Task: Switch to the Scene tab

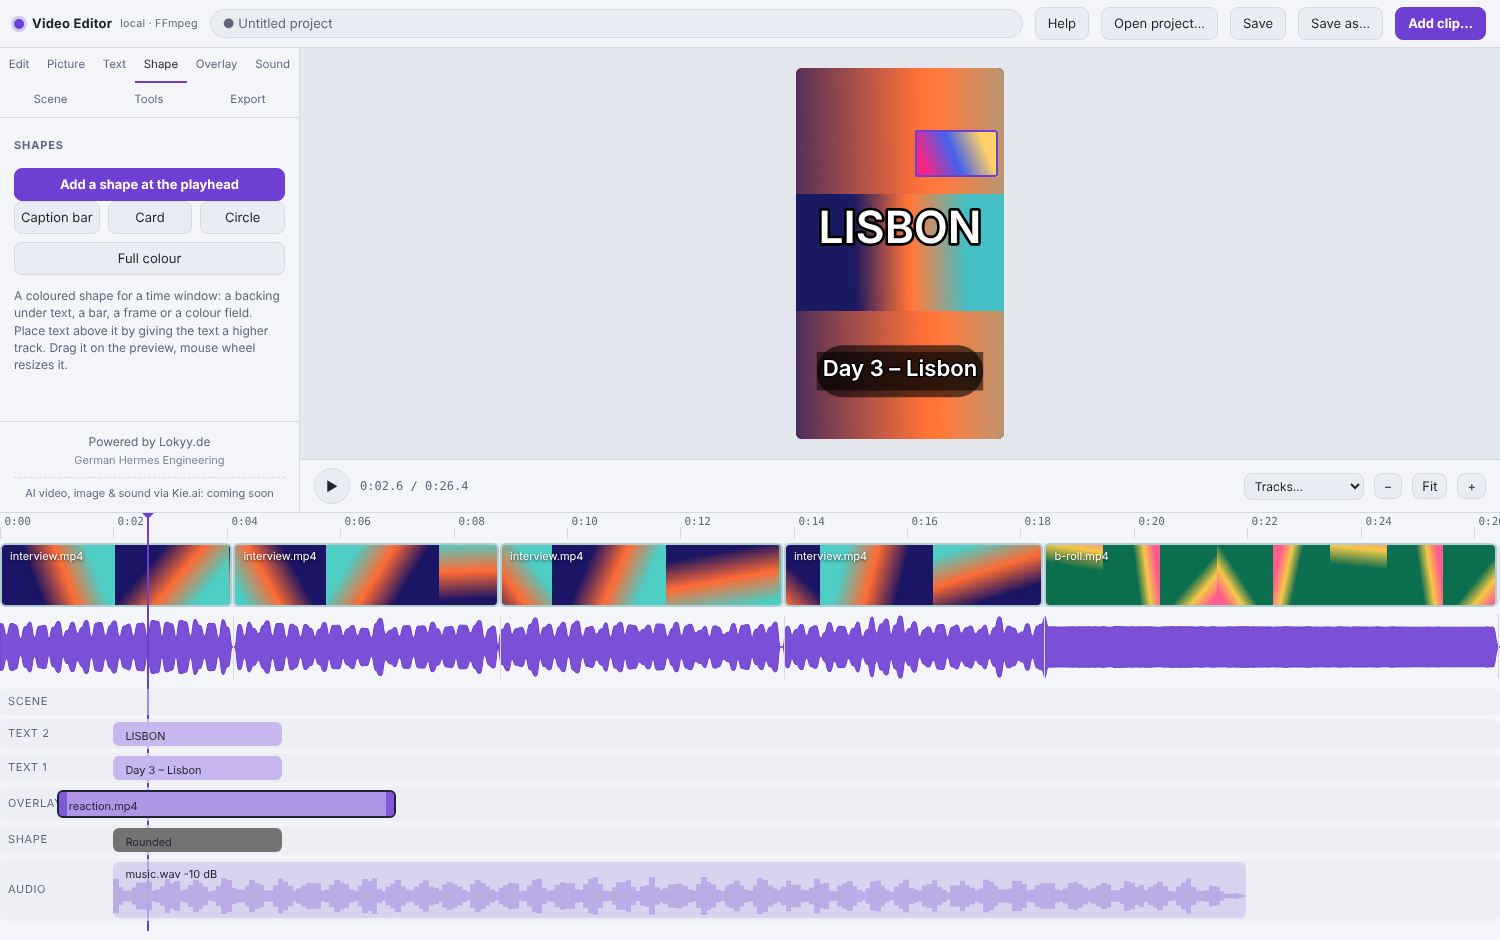Action: 50,99
